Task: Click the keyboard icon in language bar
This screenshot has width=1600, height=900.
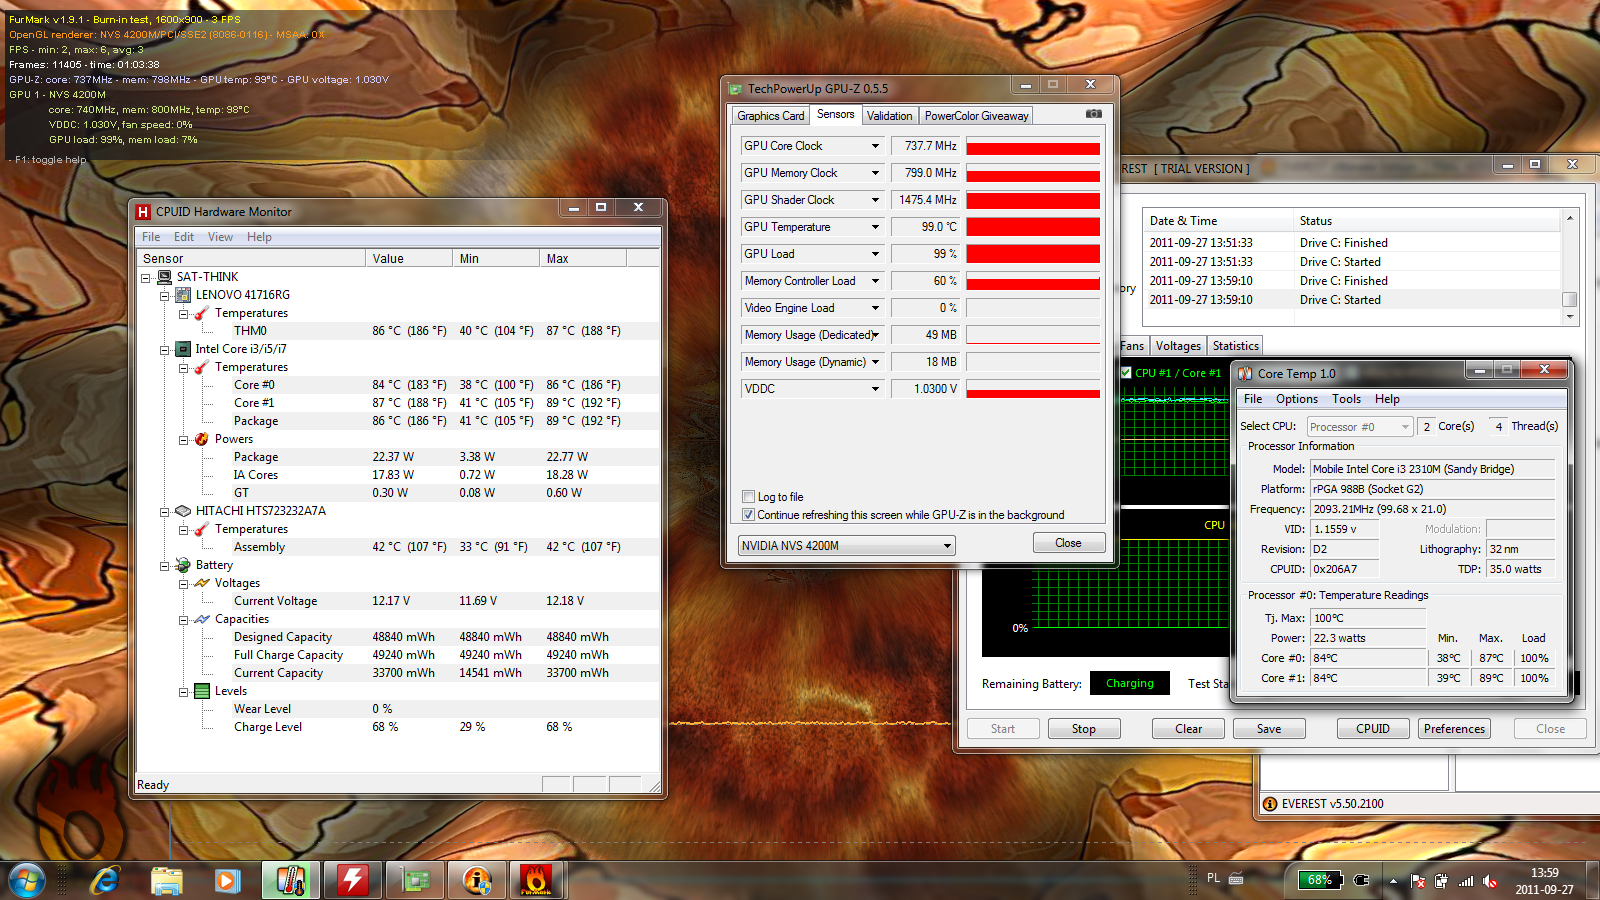Action: pyautogui.click(x=1236, y=878)
